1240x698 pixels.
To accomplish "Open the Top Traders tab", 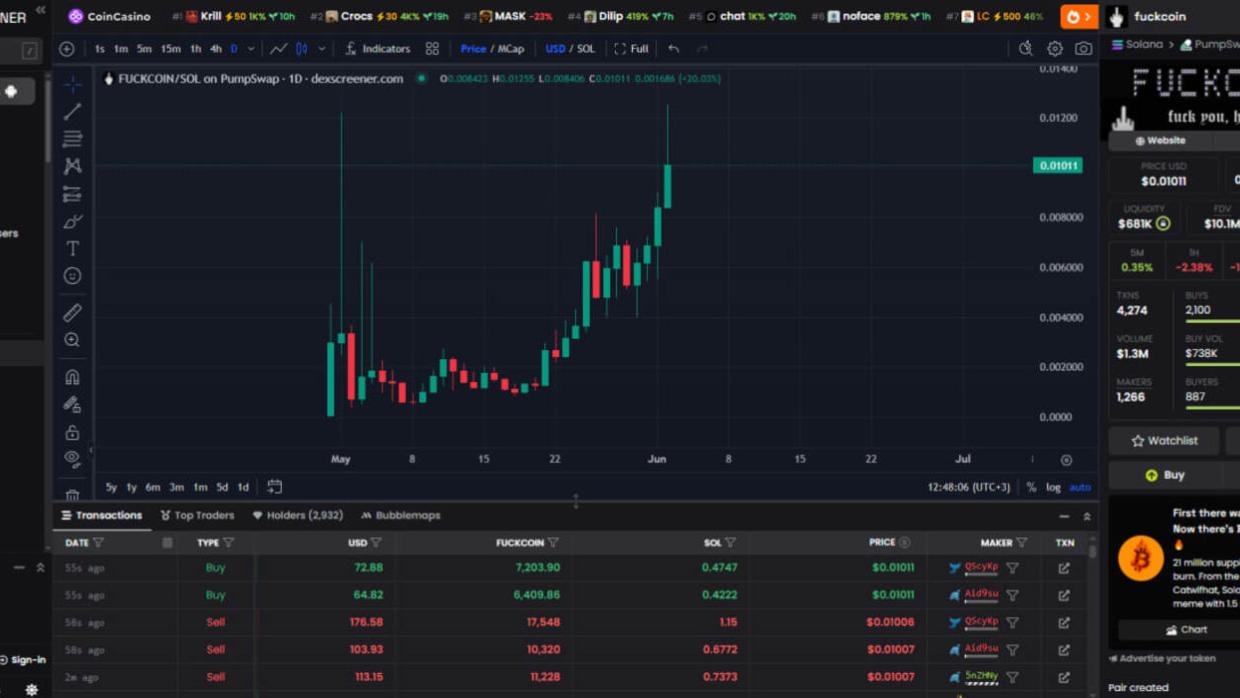I will (x=197, y=515).
